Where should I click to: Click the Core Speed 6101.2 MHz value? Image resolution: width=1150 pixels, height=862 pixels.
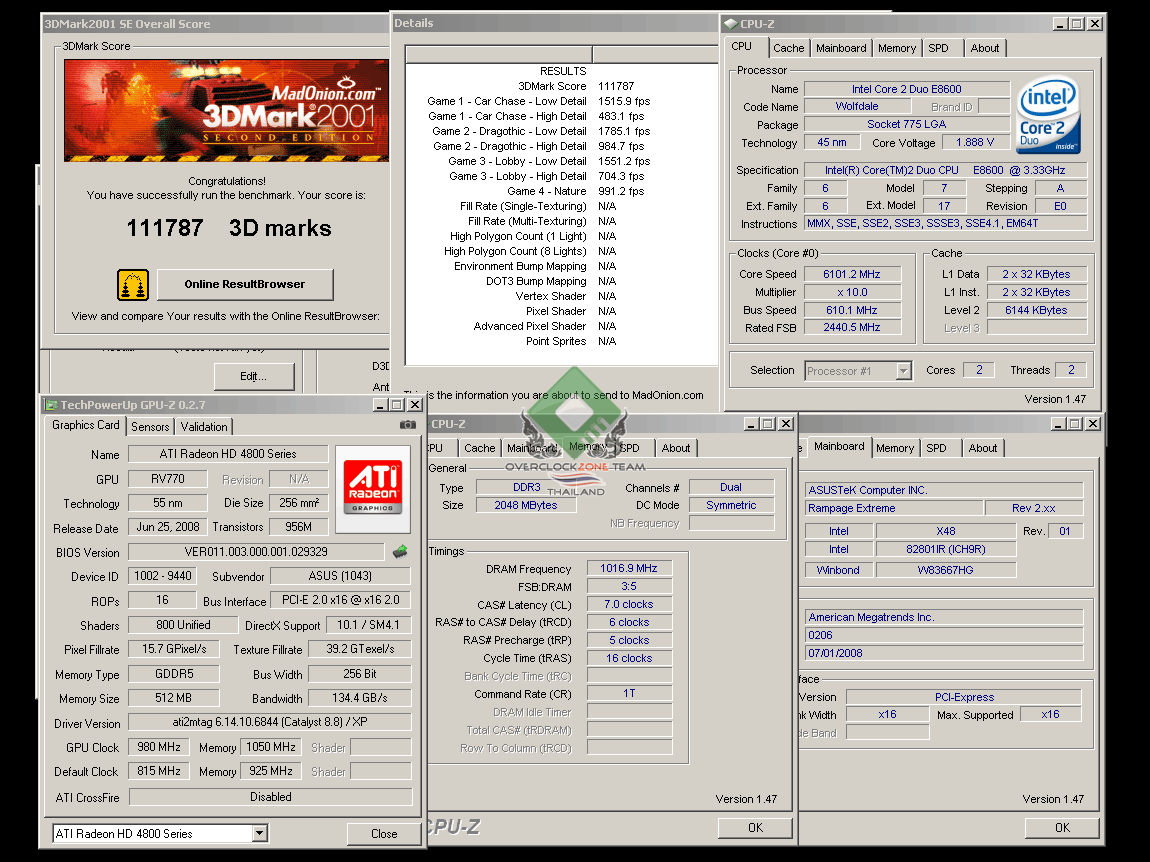pyautogui.click(x=852, y=274)
